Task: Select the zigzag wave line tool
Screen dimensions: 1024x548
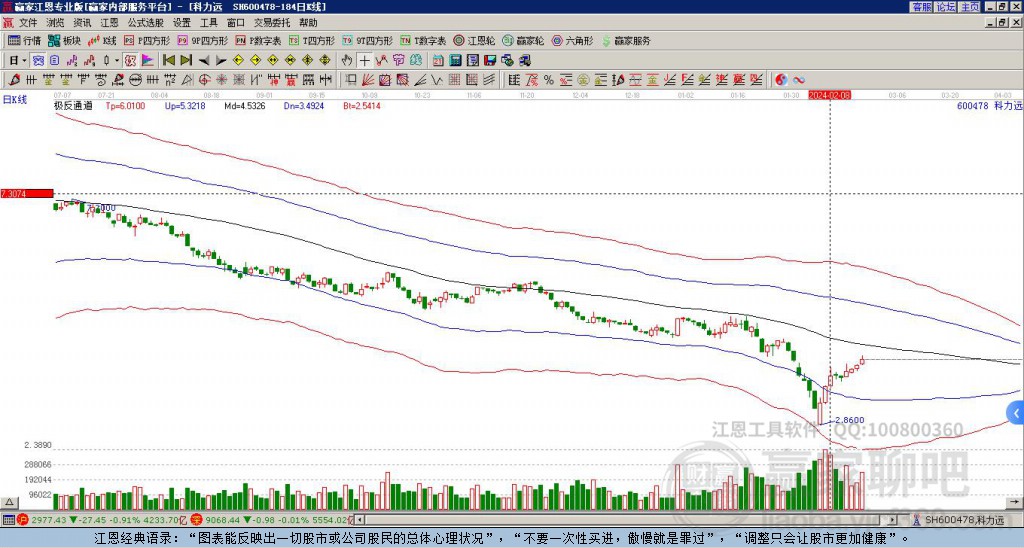Action: [438, 80]
